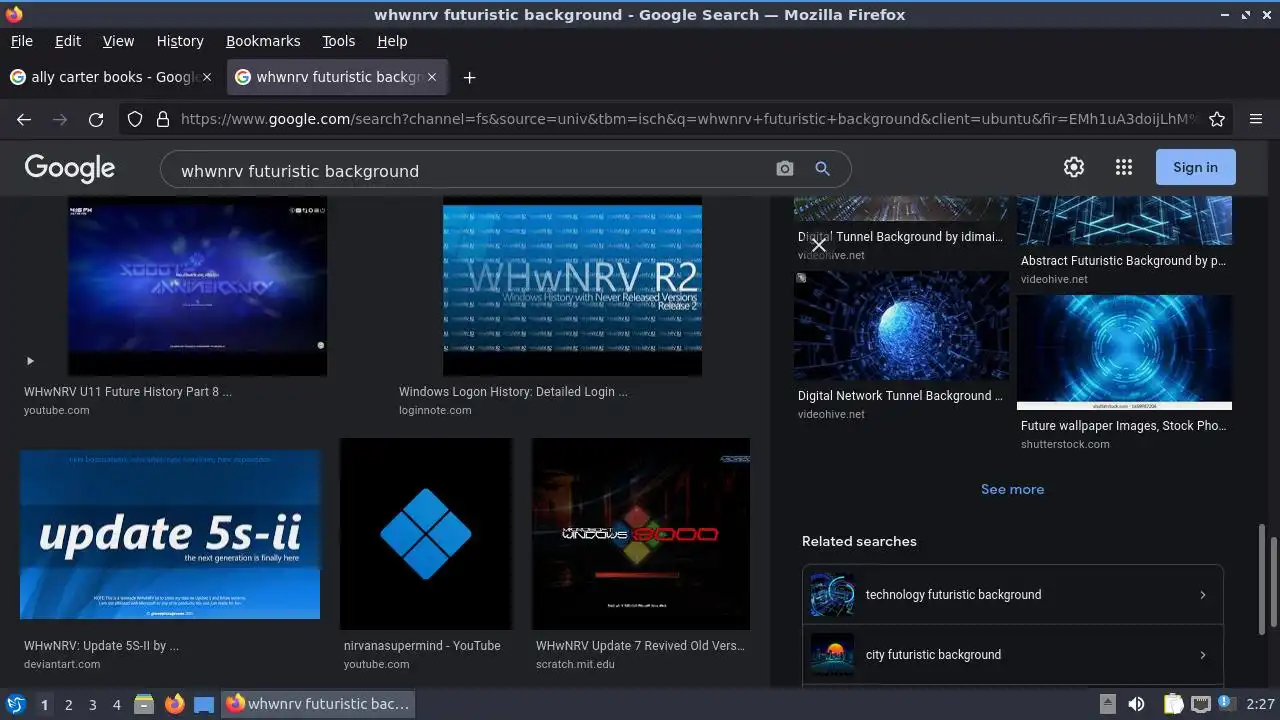Open the Edit menu
Screen dimensions: 1280x720
pyautogui.click(x=68, y=41)
